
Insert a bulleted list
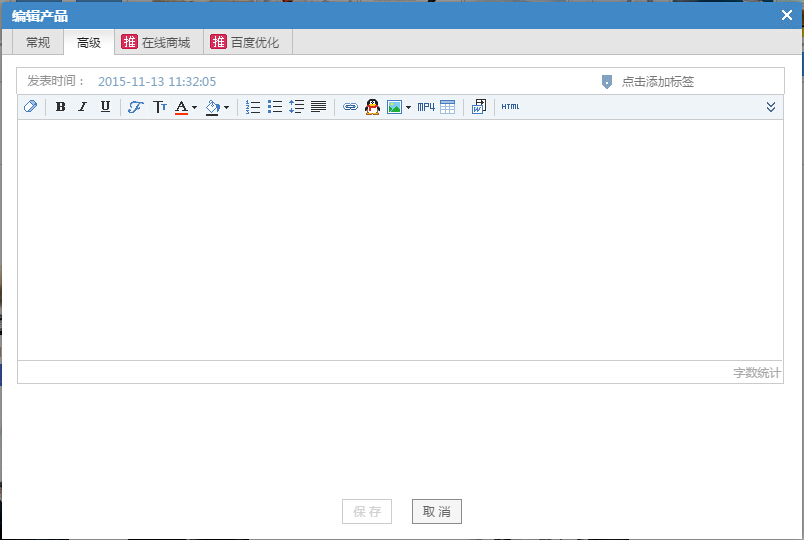click(275, 107)
